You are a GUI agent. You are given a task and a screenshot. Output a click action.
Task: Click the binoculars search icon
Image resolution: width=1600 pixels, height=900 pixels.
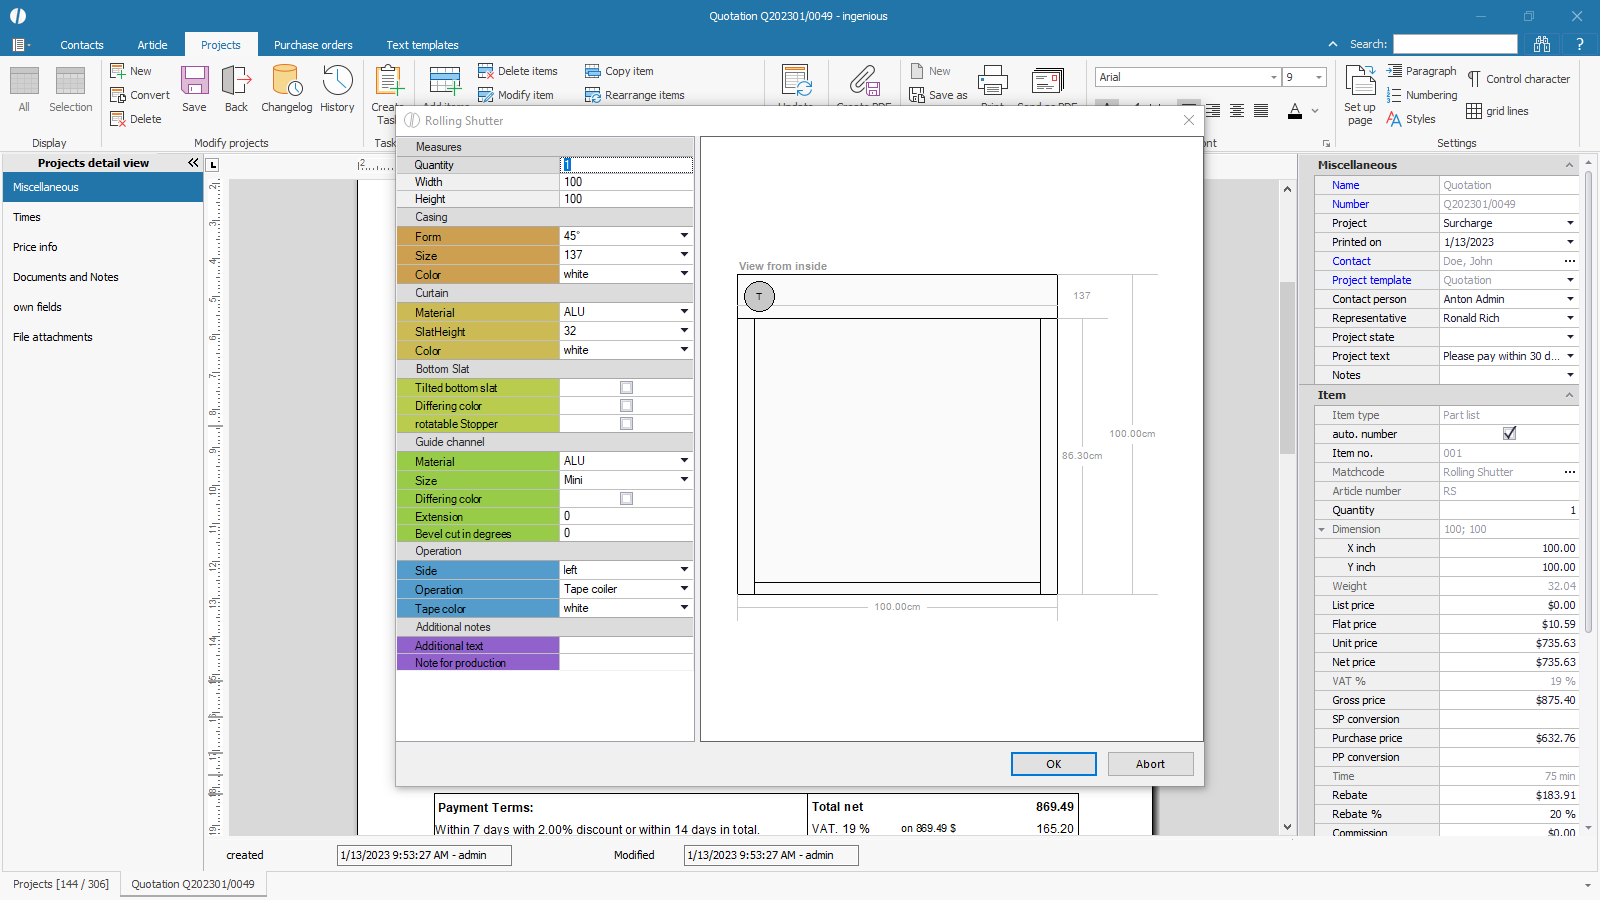pos(1542,44)
